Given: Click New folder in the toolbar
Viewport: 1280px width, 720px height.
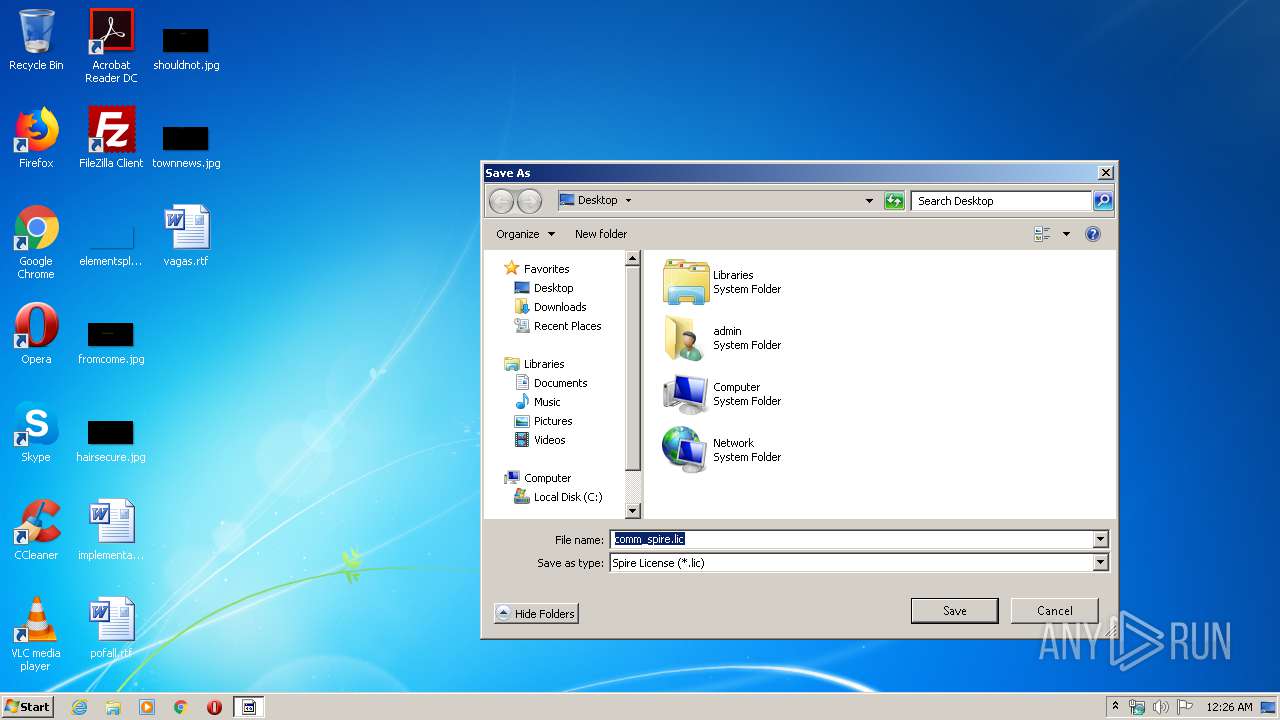Looking at the screenshot, I should [601, 234].
